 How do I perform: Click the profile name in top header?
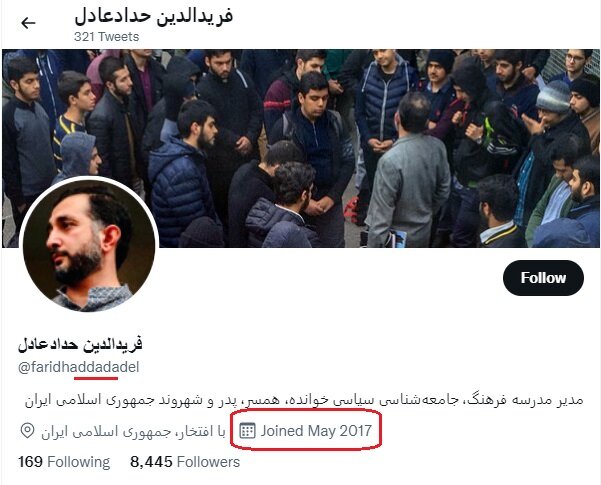tap(153, 17)
